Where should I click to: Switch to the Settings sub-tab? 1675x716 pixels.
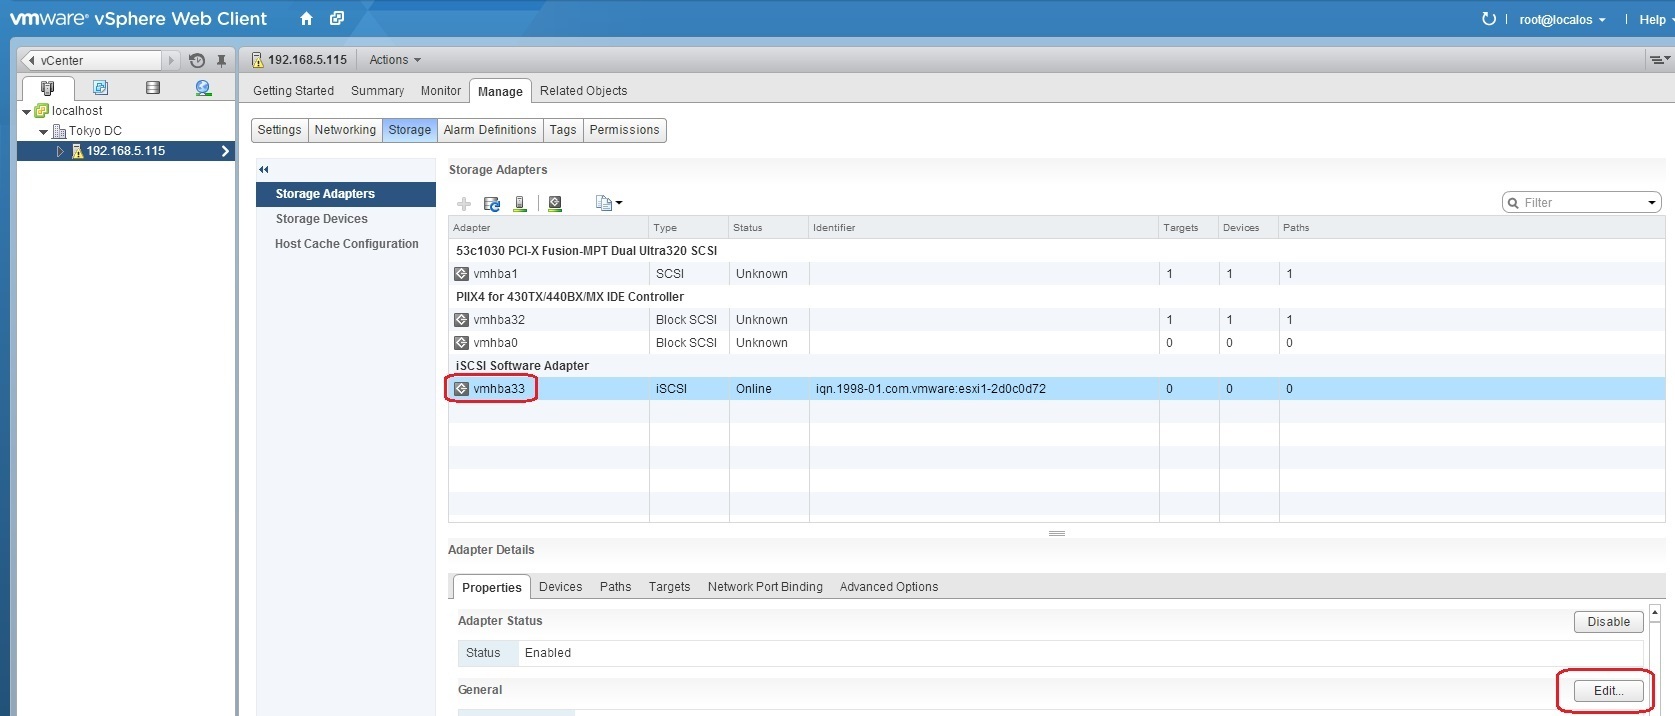(x=279, y=130)
